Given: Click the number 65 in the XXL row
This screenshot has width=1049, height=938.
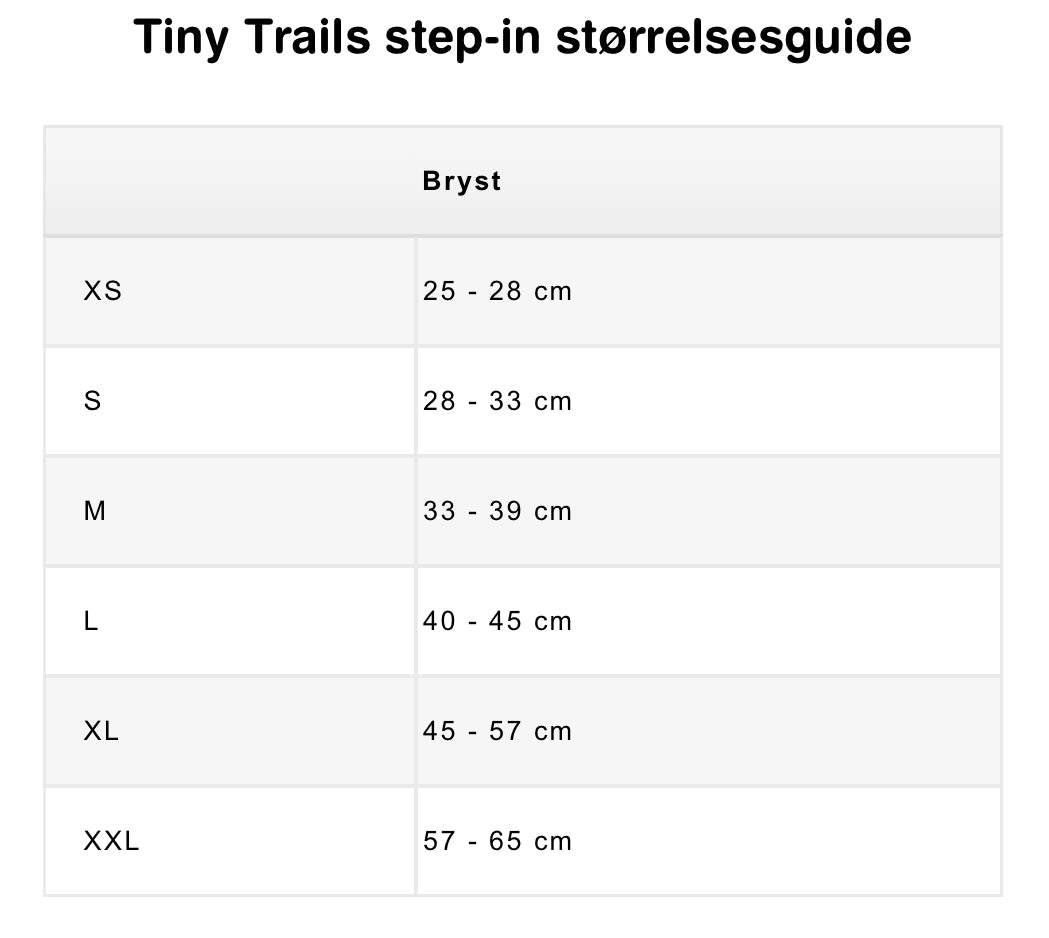Looking at the screenshot, I should (x=505, y=841).
